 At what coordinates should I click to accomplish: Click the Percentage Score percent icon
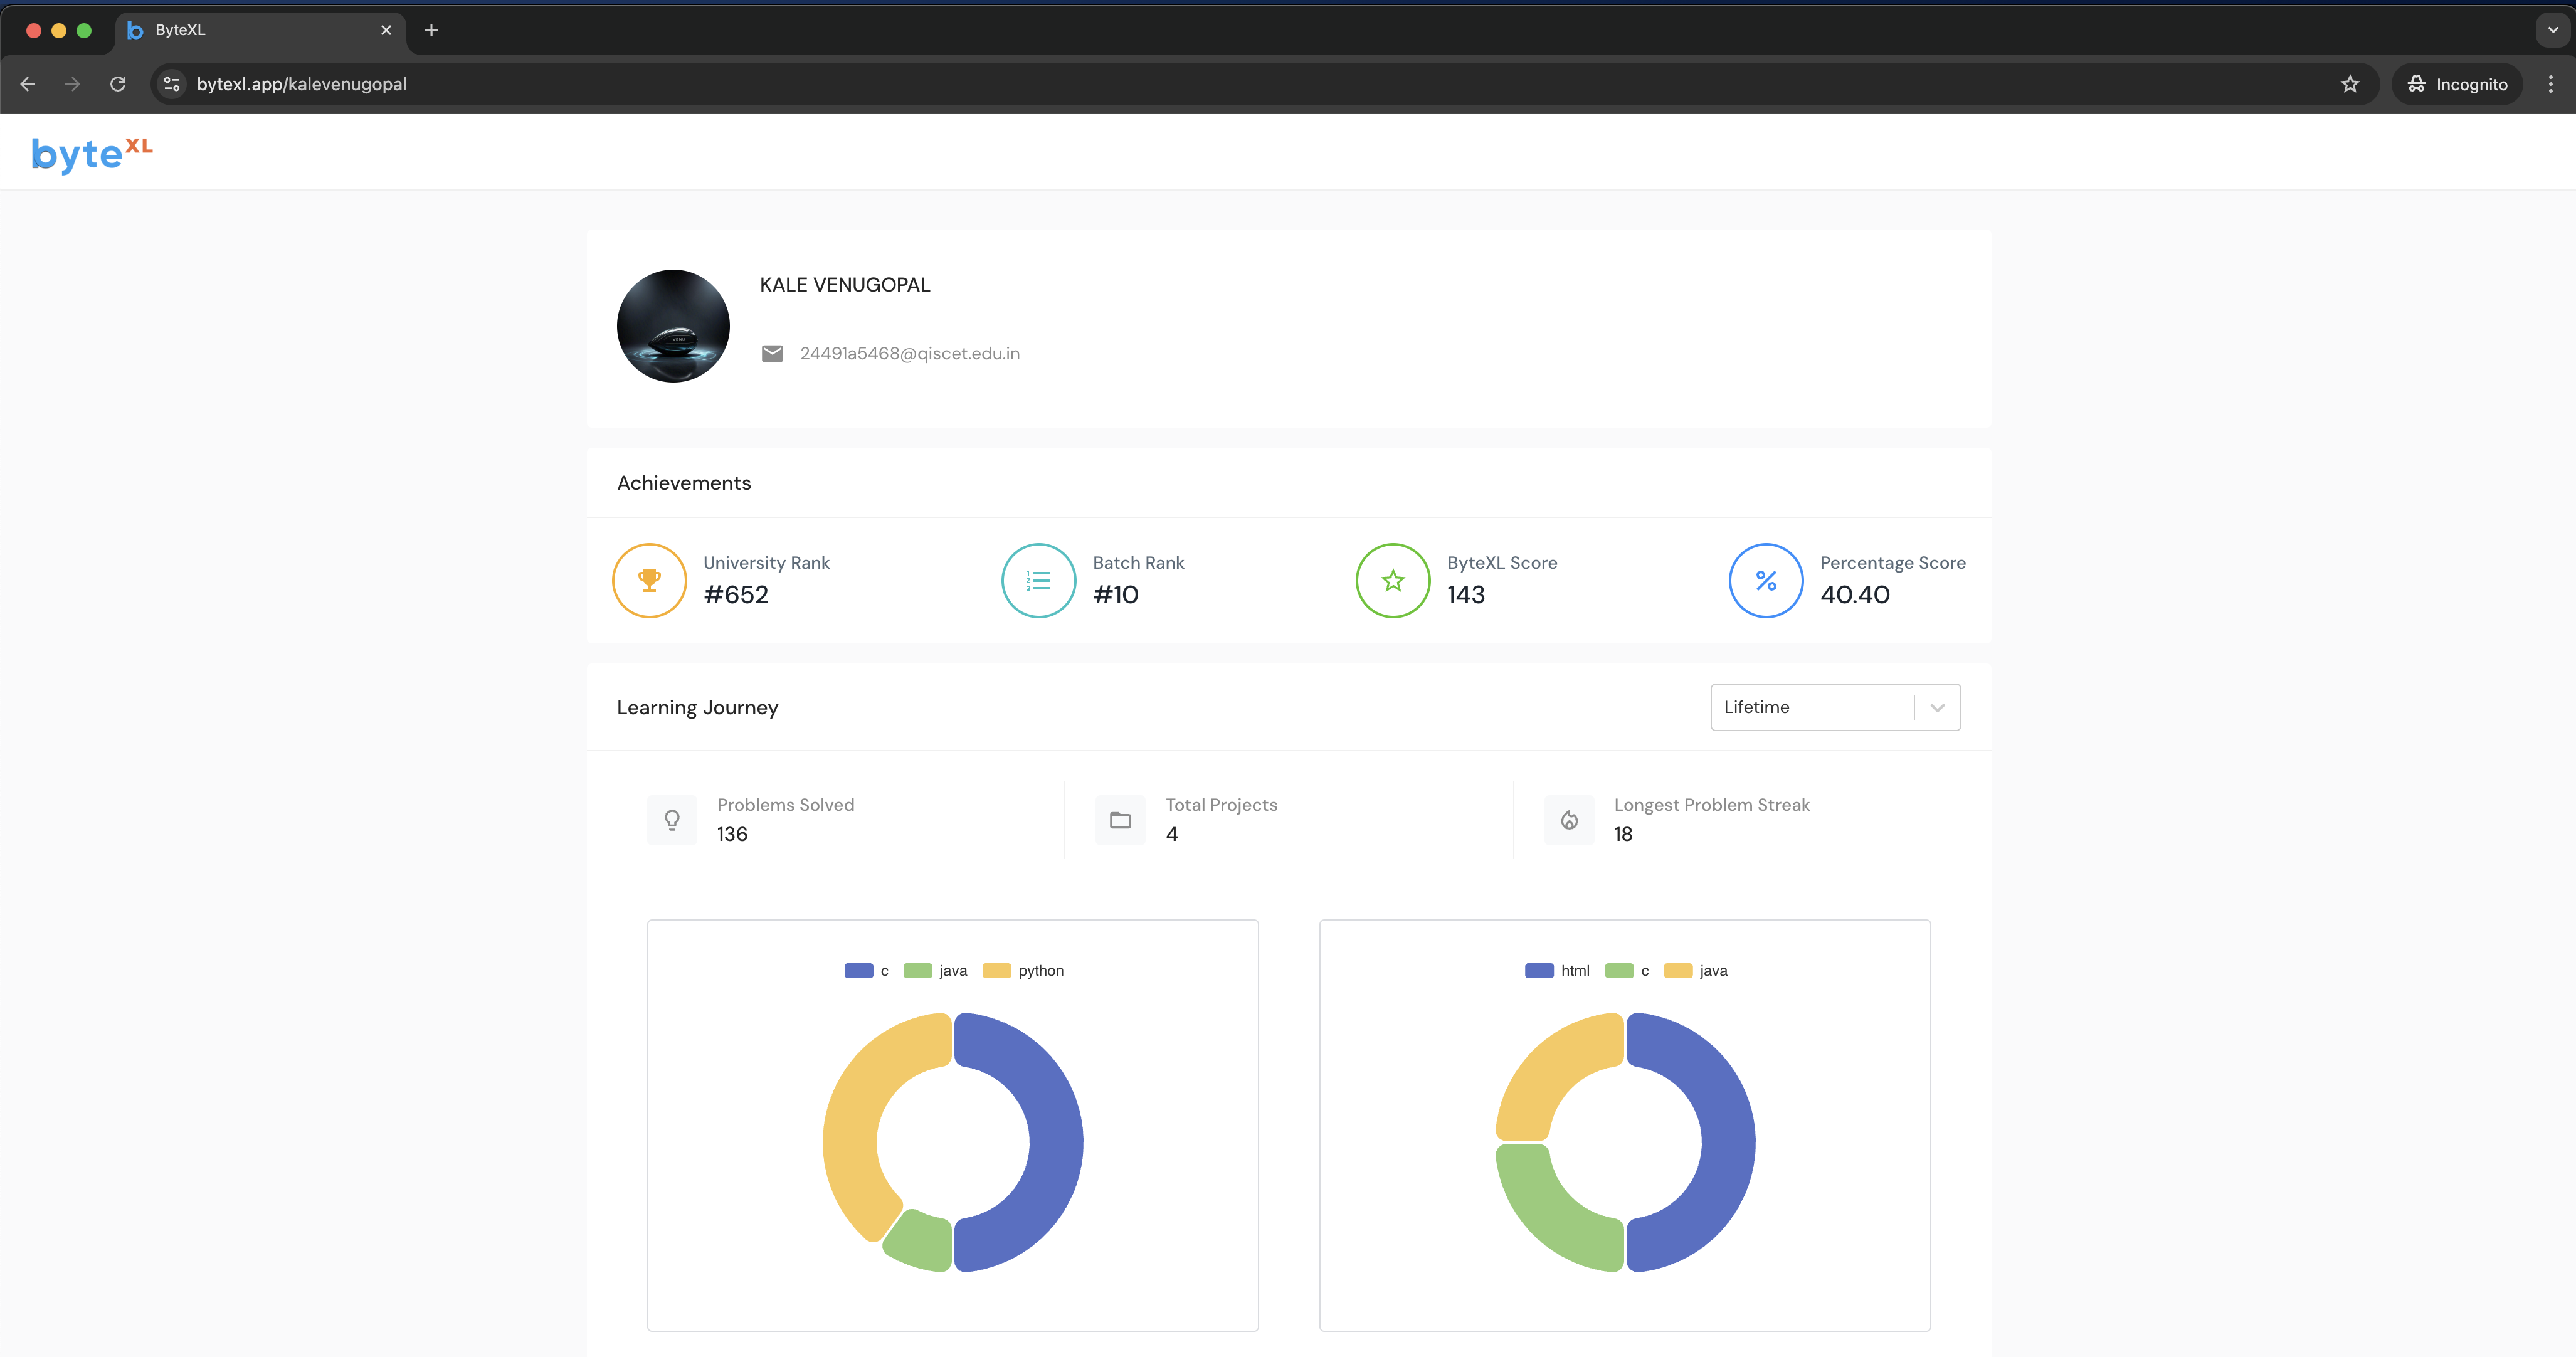pyautogui.click(x=1765, y=580)
